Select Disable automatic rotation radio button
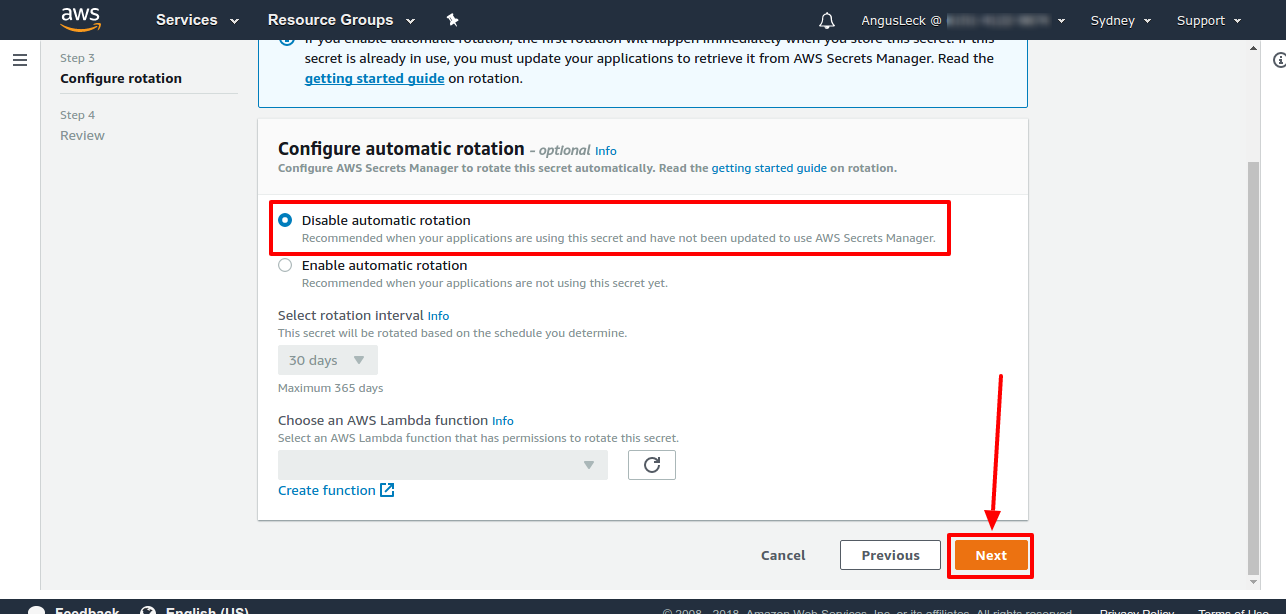The image size is (1286, 614). [x=285, y=220]
